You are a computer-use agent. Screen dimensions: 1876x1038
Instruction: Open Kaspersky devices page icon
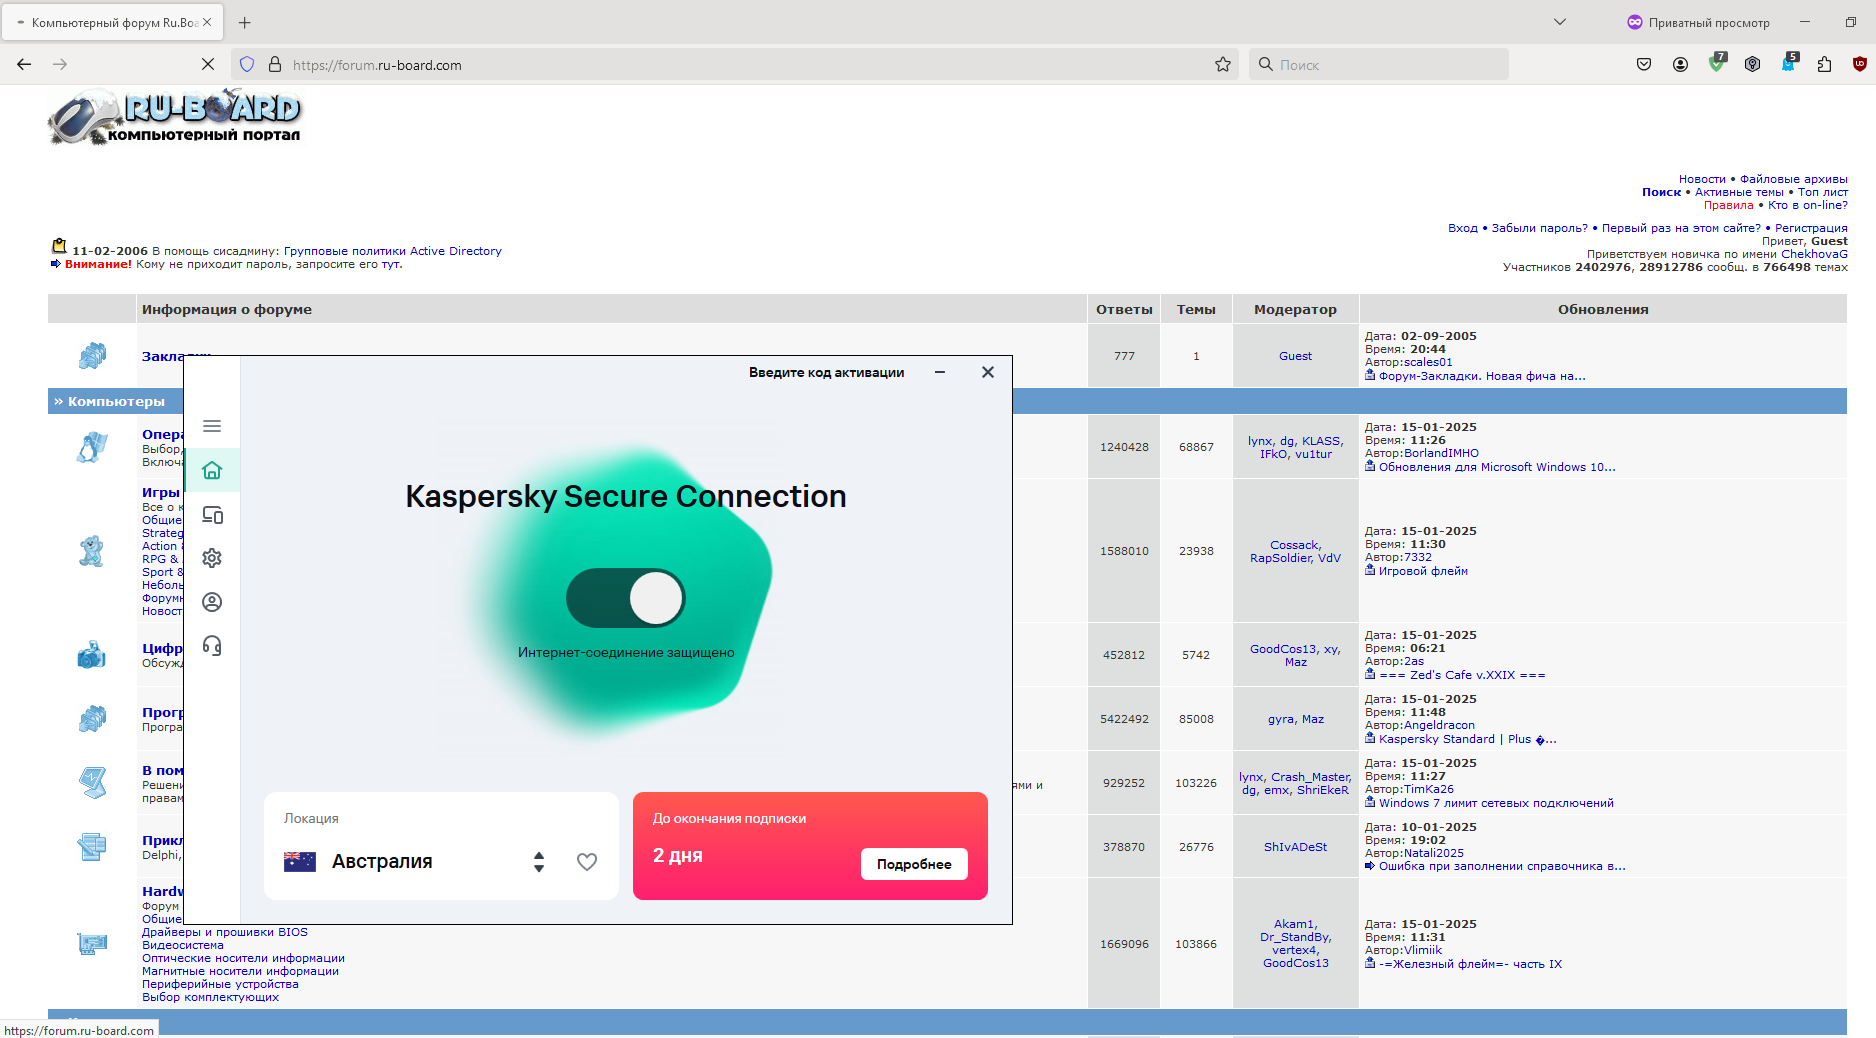pyautogui.click(x=212, y=515)
